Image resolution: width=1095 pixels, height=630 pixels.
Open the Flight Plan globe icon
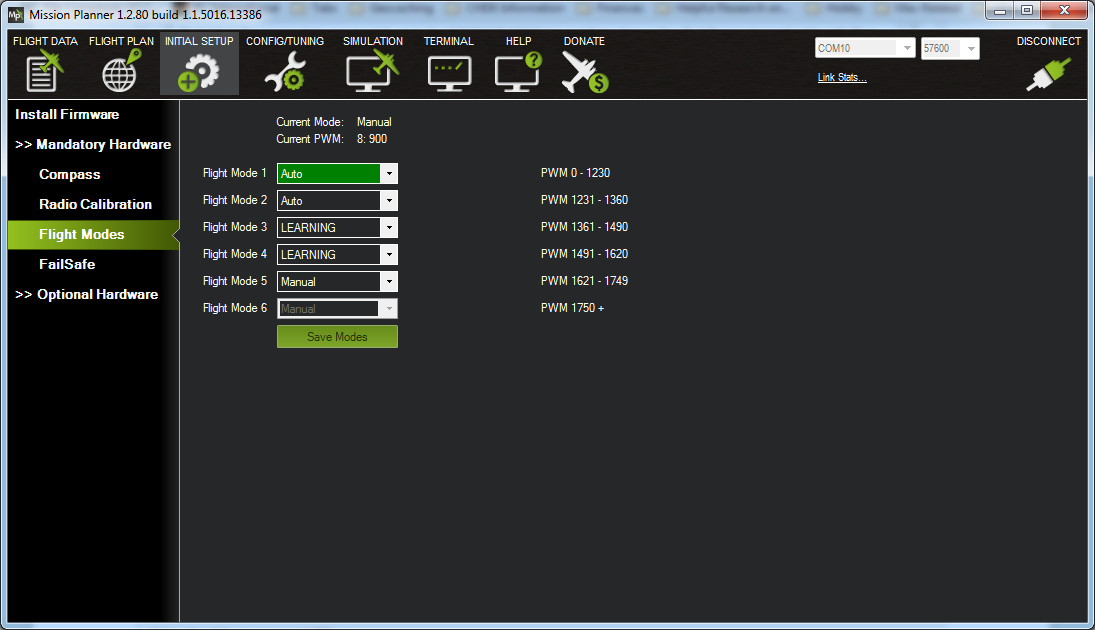122,71
